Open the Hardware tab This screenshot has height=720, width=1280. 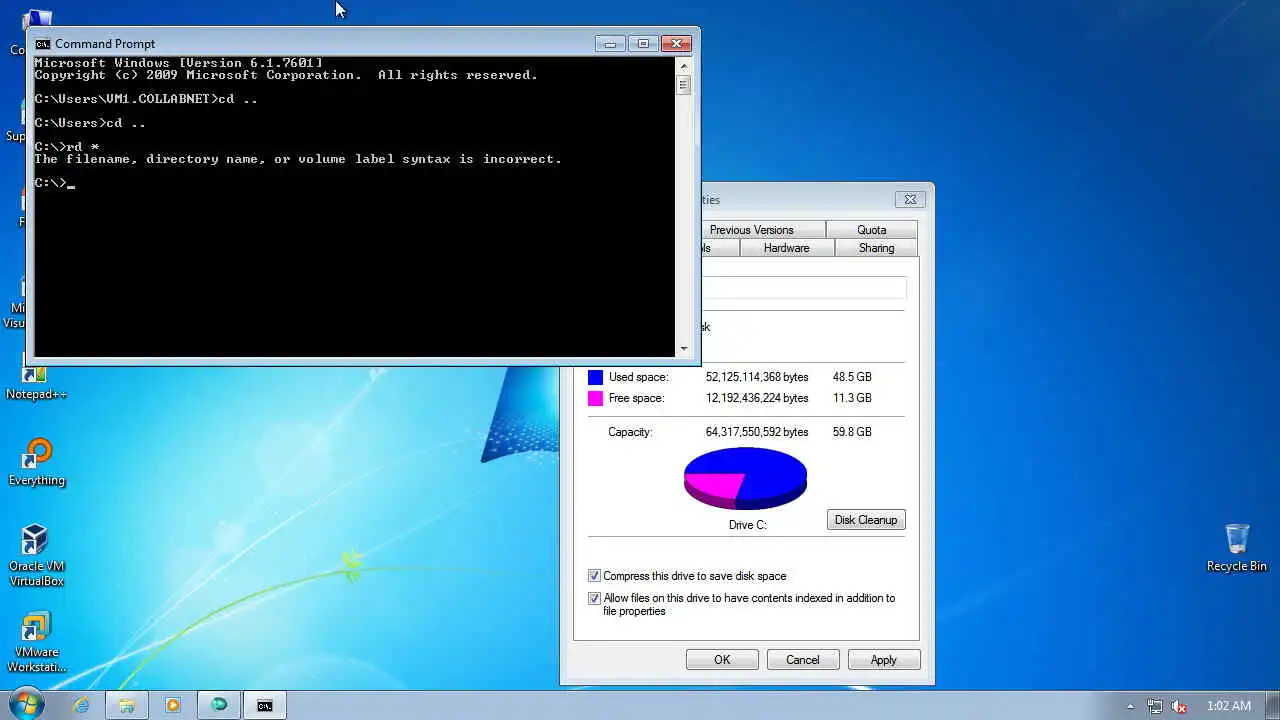[x=786, y=248]
